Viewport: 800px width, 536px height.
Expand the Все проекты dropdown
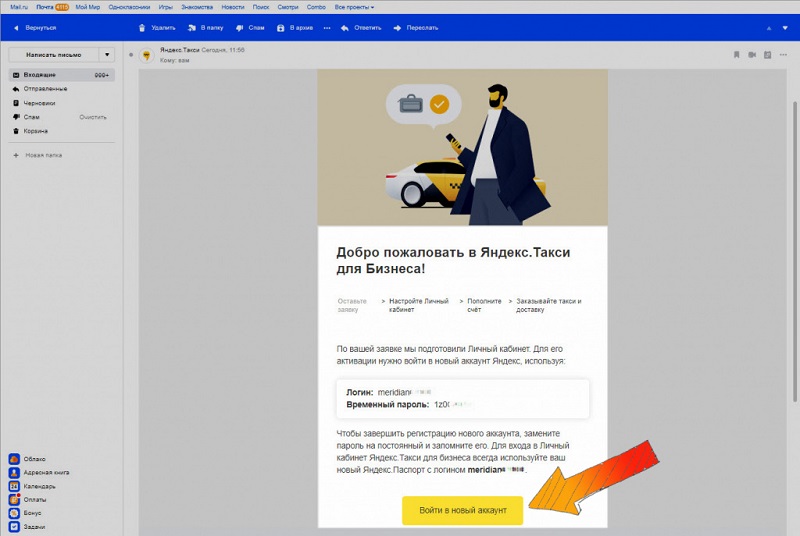(354, 7)
